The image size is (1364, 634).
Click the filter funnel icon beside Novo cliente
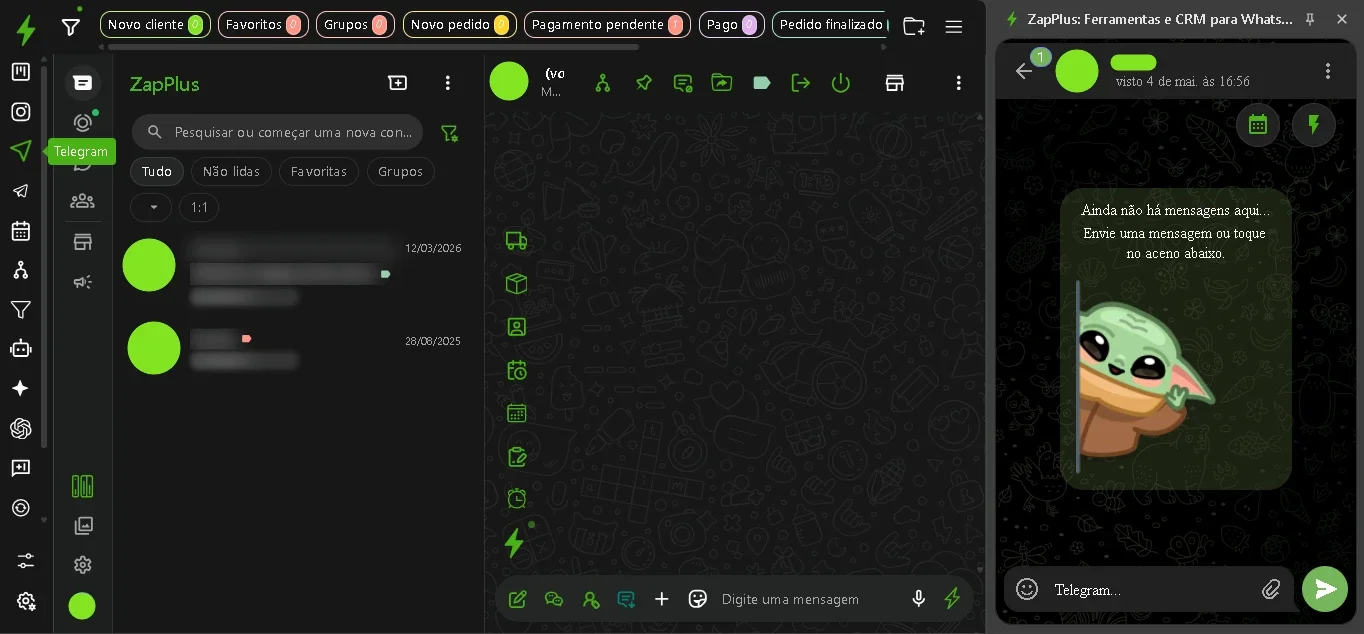[x=71, y=27]
